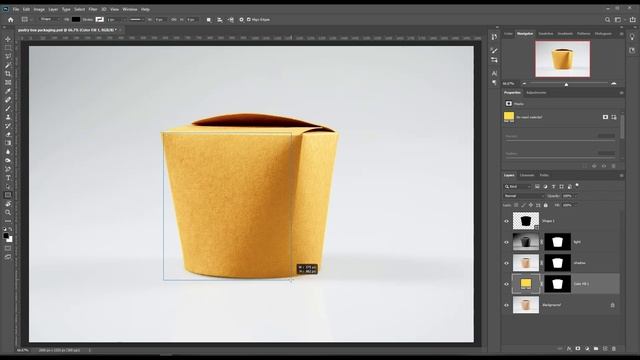The image size is (640, 360).
Task: Toggle the Align Edges checkbox
Action: click(249, 20)
